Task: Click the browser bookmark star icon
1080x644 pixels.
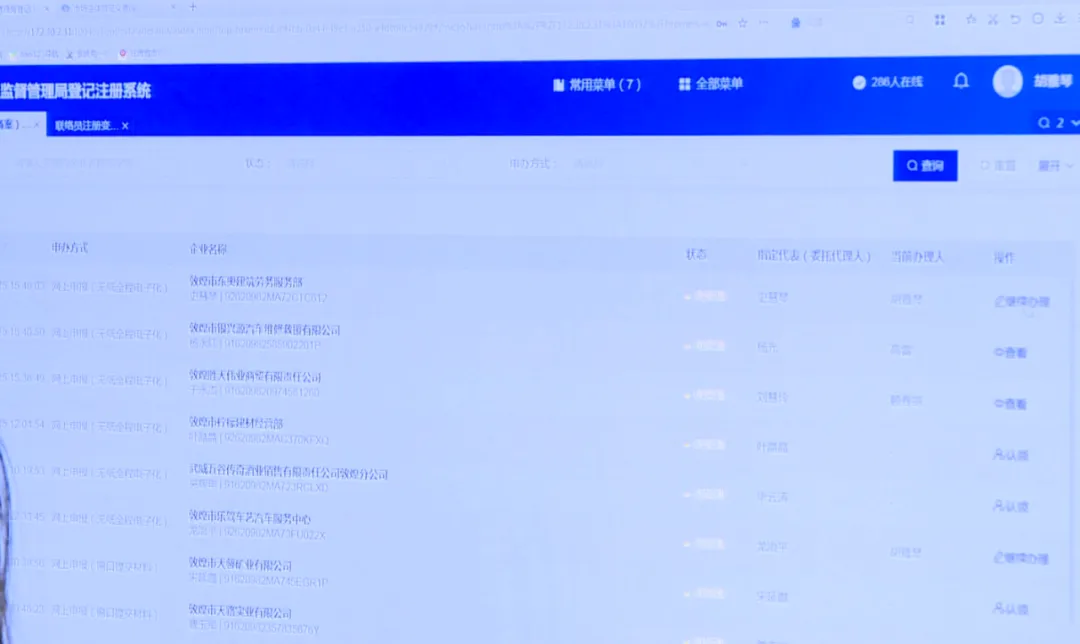Action: point(742,22)
